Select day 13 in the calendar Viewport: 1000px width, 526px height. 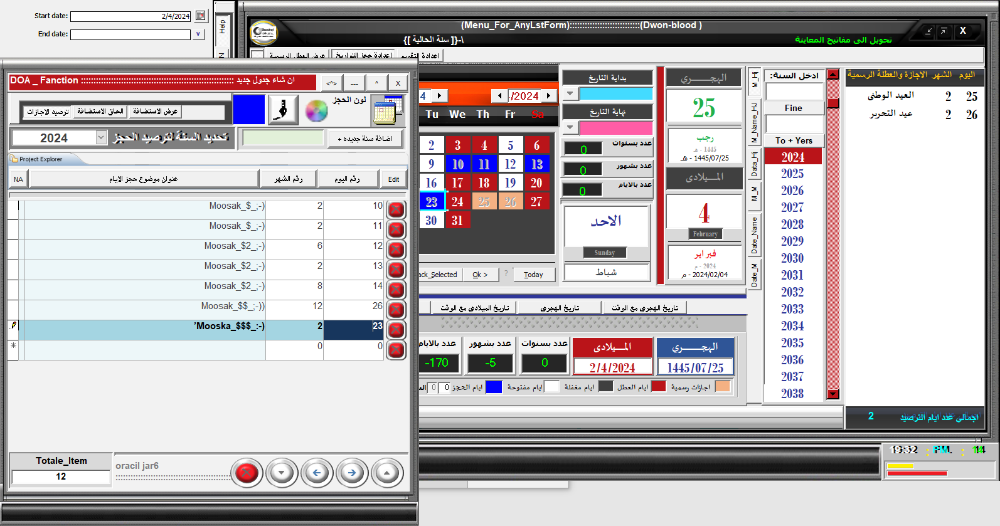tap(536, 164)
